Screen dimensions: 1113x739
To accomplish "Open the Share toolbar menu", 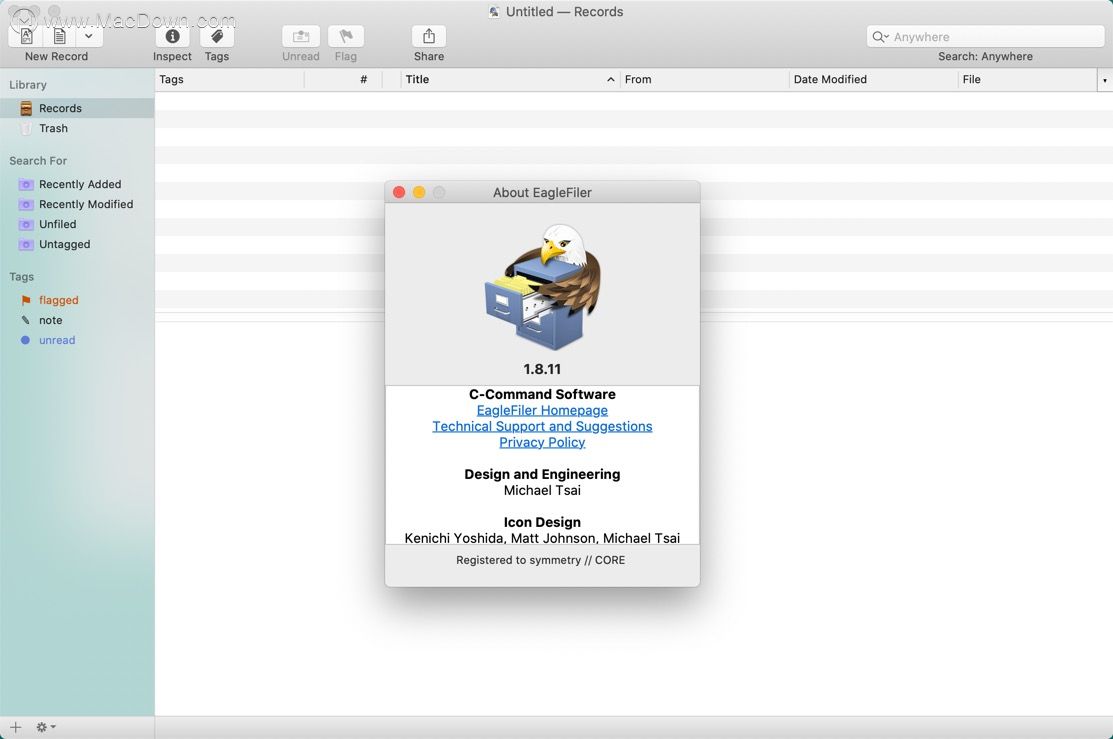I will click(x=429, y=35).
